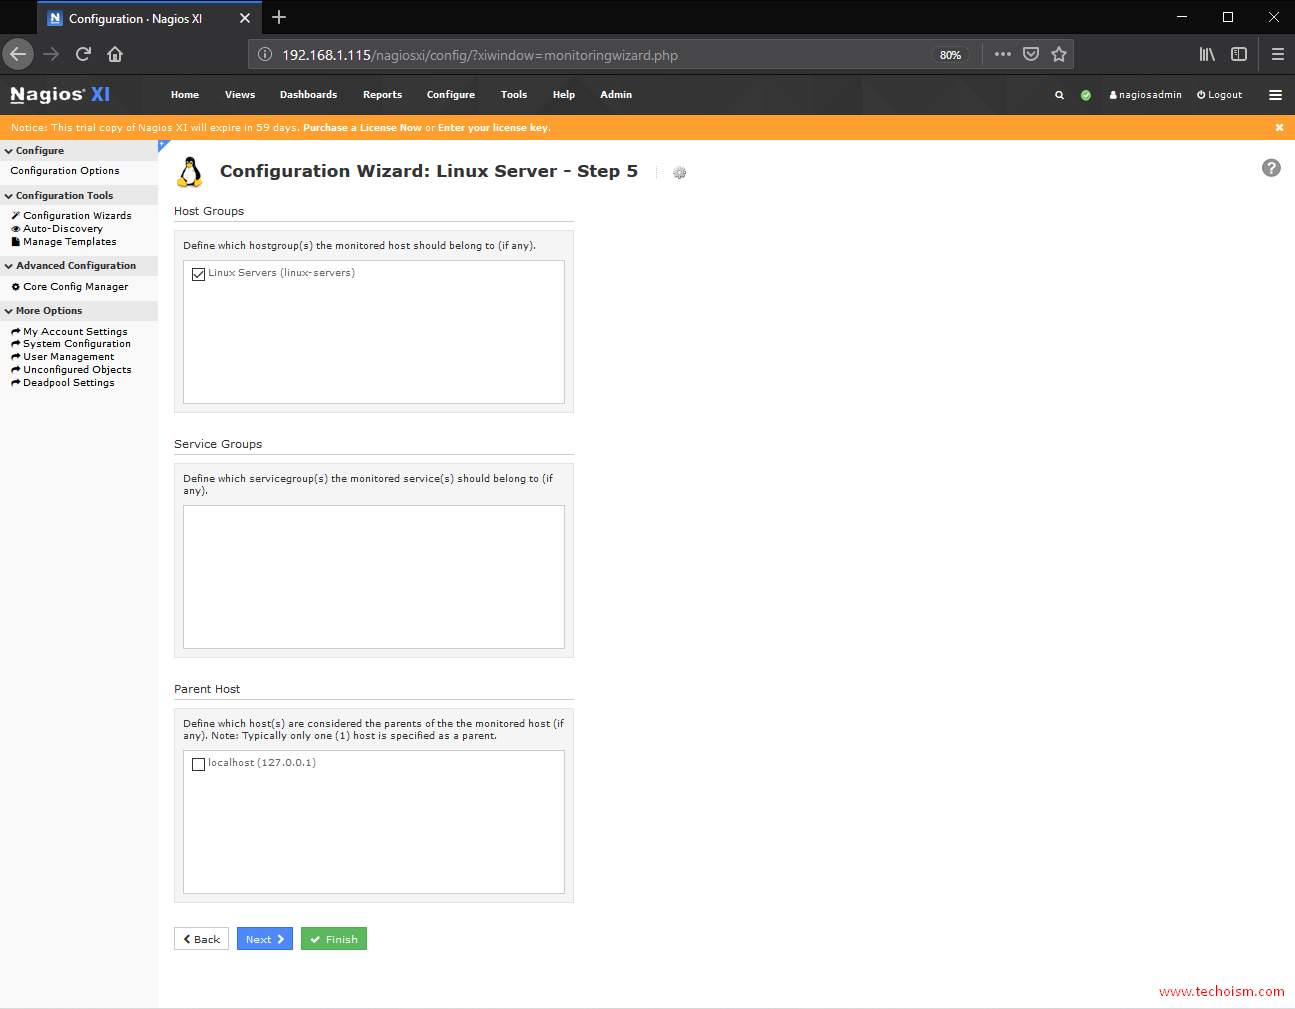Screen dimensions: 1295x1009
Task: Open System Configuration sidebar link
Action: click(71, 344)
